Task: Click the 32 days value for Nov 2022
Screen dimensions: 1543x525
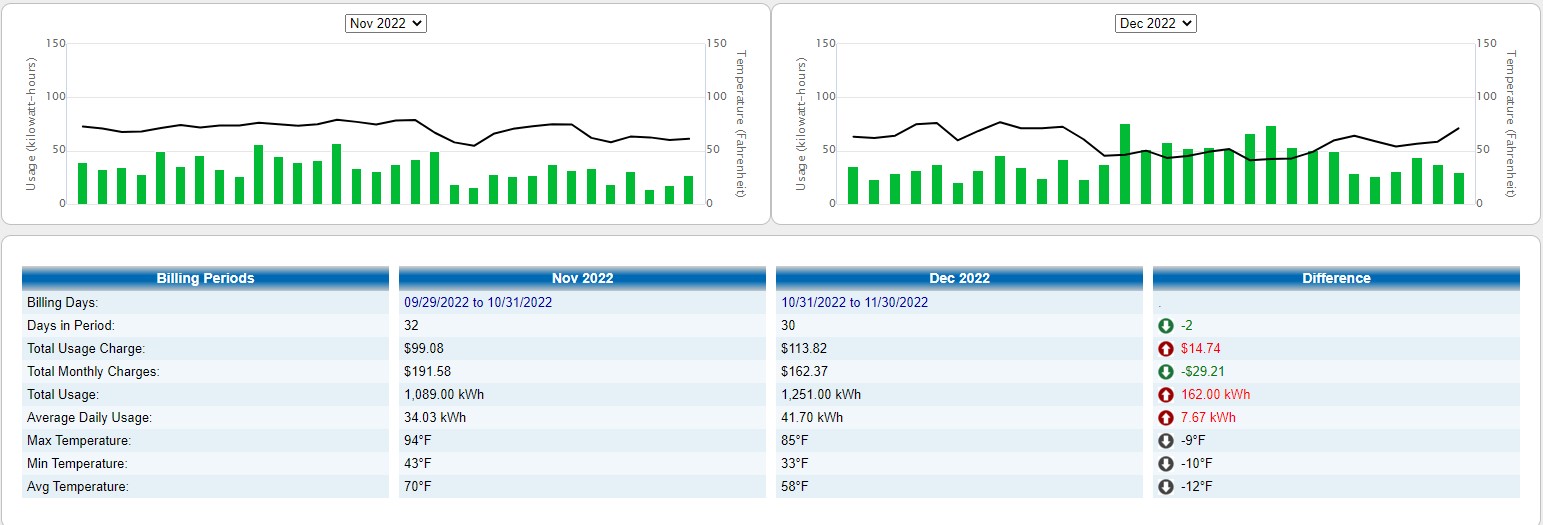Action: click(411, 326)
